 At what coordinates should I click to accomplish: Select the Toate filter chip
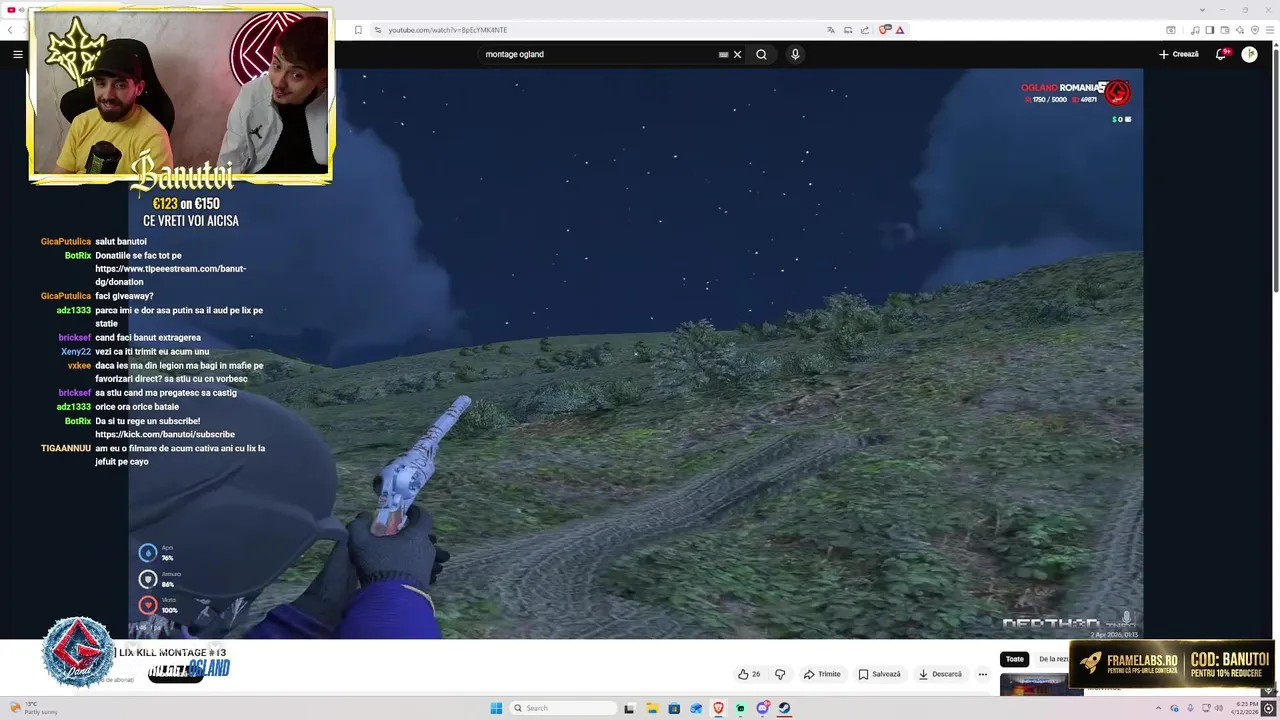click(1014, 659)
